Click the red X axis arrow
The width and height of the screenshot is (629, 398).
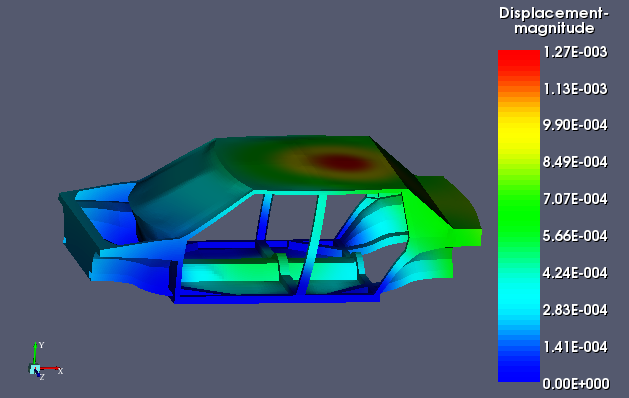point(50,368)
